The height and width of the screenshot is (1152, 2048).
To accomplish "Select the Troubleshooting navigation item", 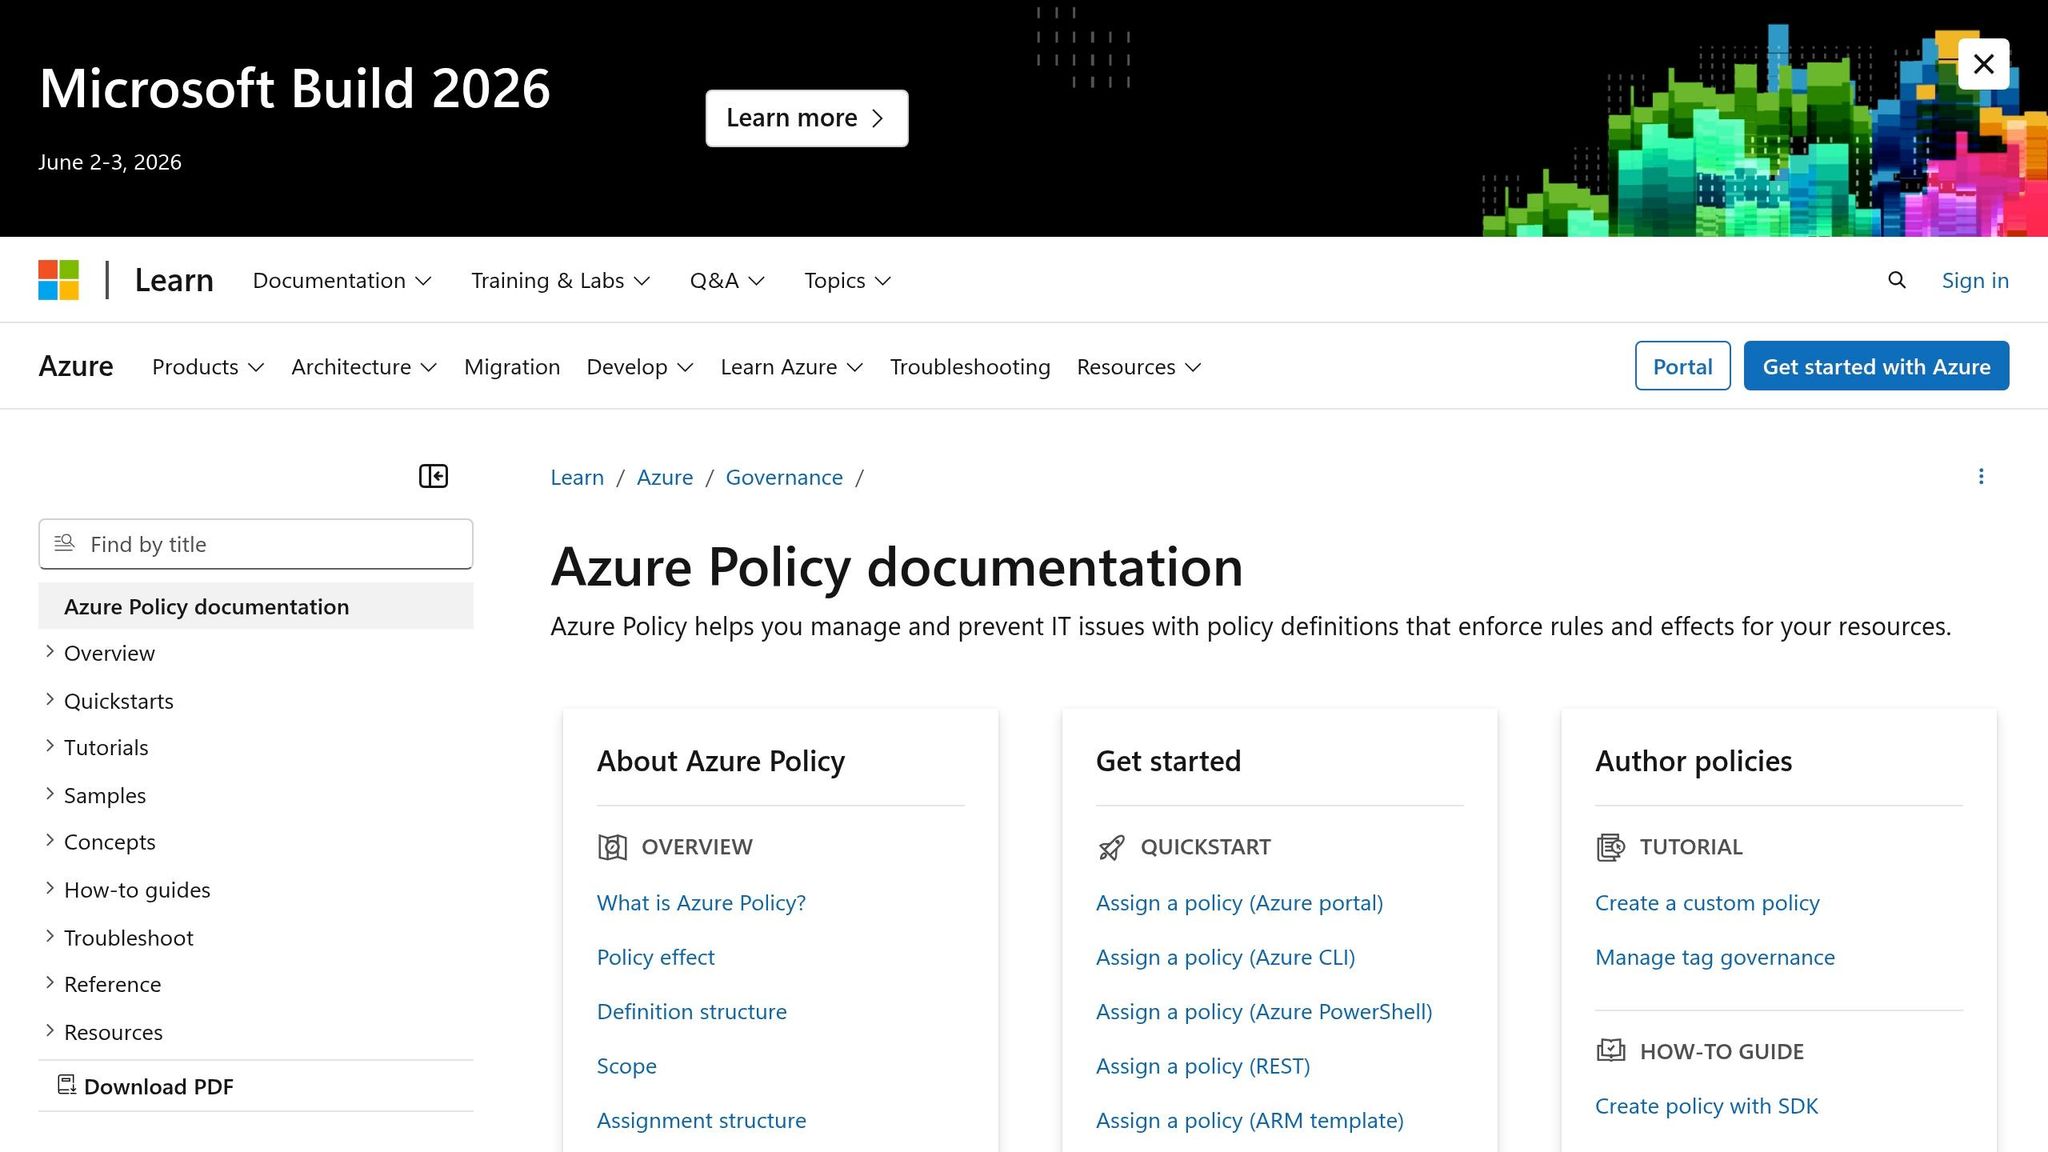I will (x=969, y=366).
